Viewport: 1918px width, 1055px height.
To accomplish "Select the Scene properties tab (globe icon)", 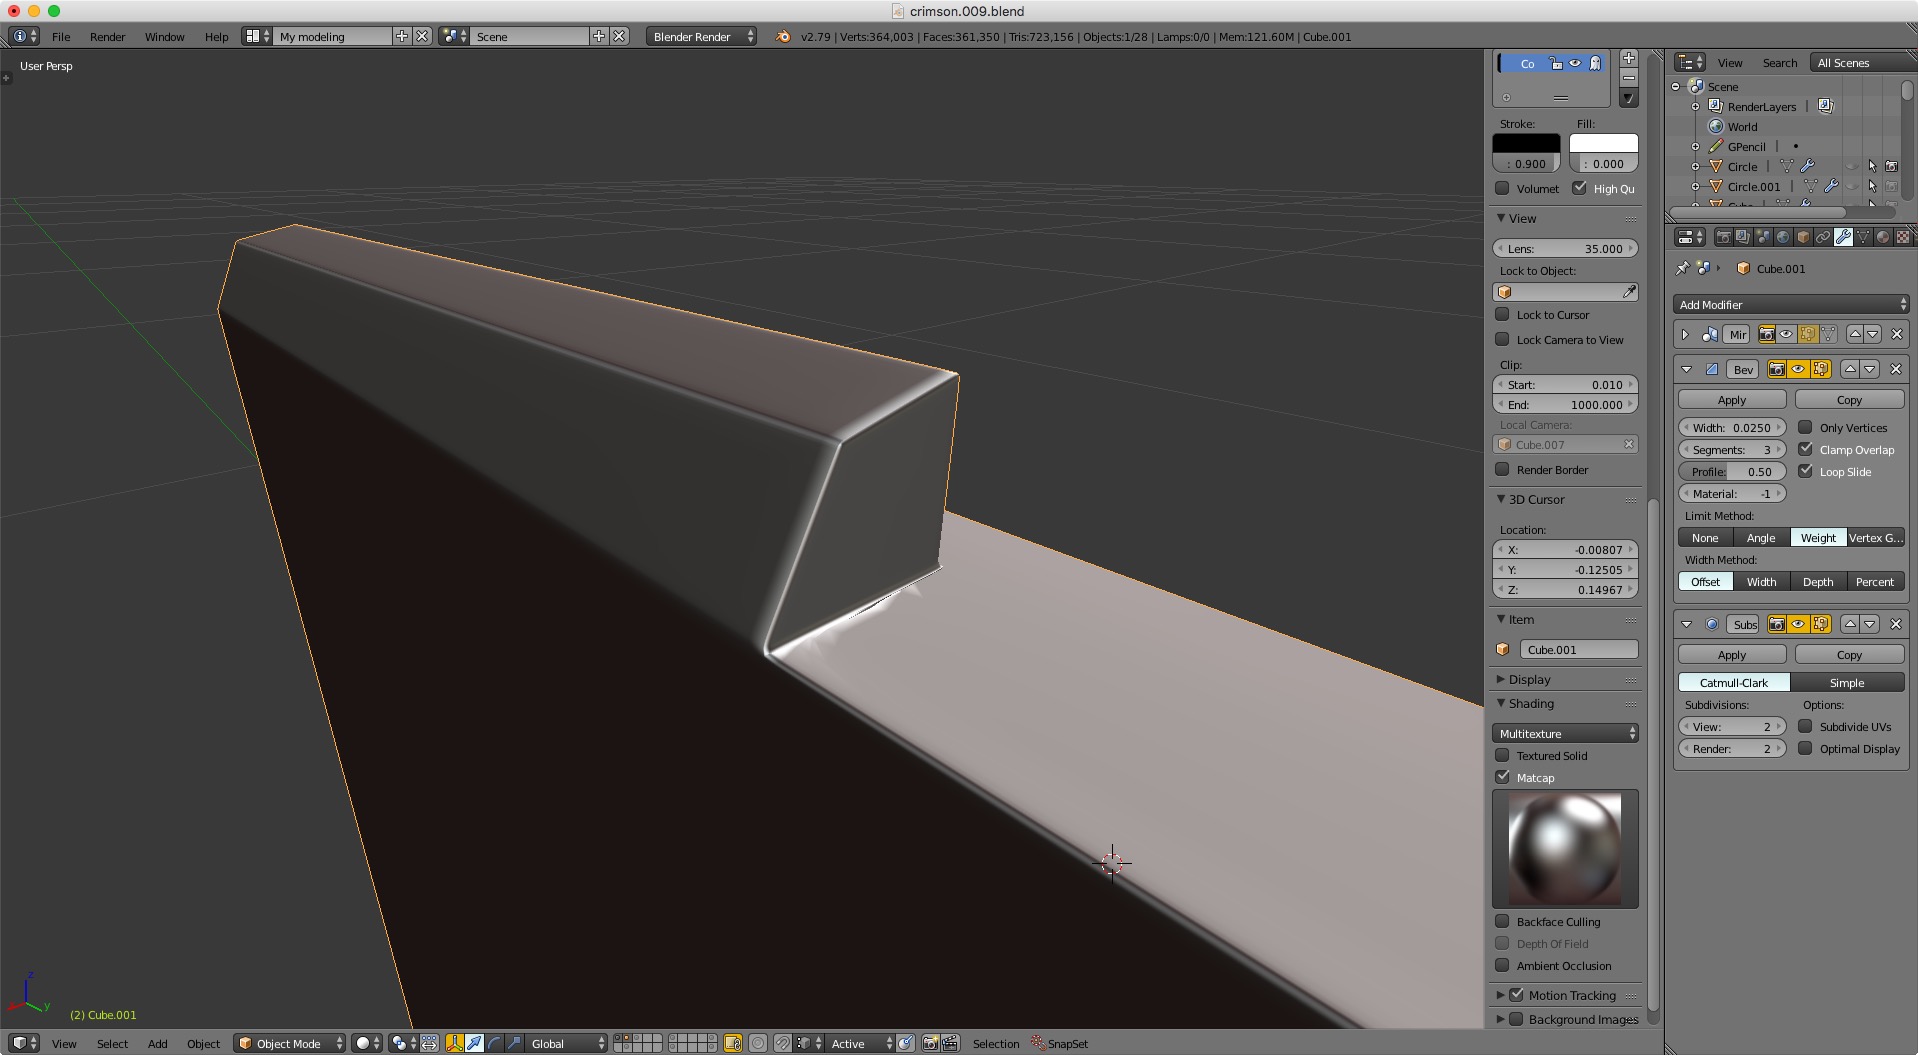I will click(1782, 237).
